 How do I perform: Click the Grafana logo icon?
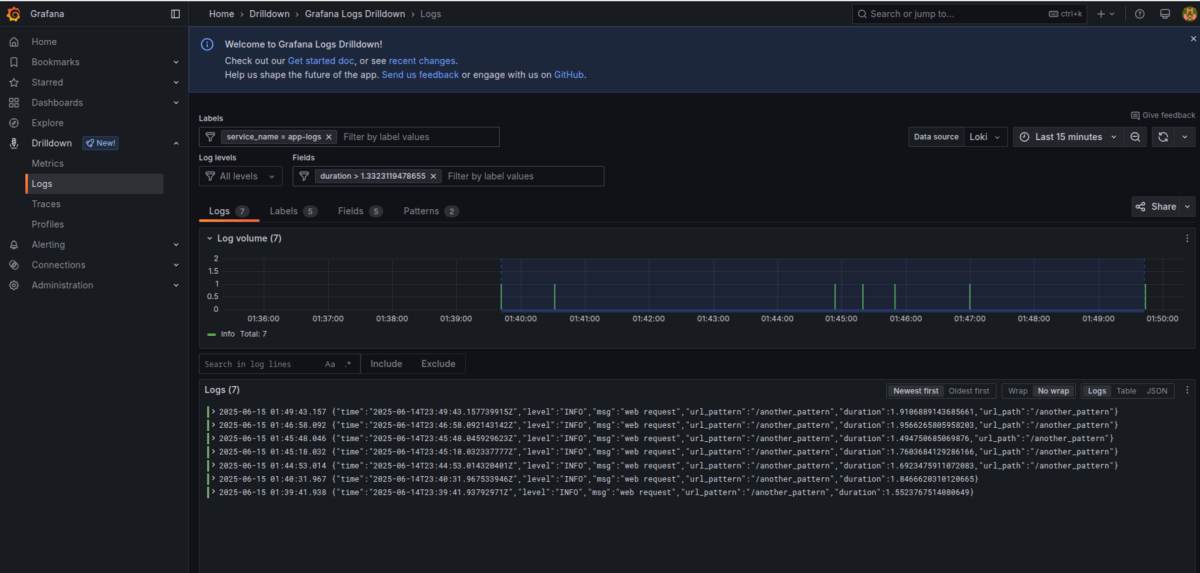tap(13, 14)
